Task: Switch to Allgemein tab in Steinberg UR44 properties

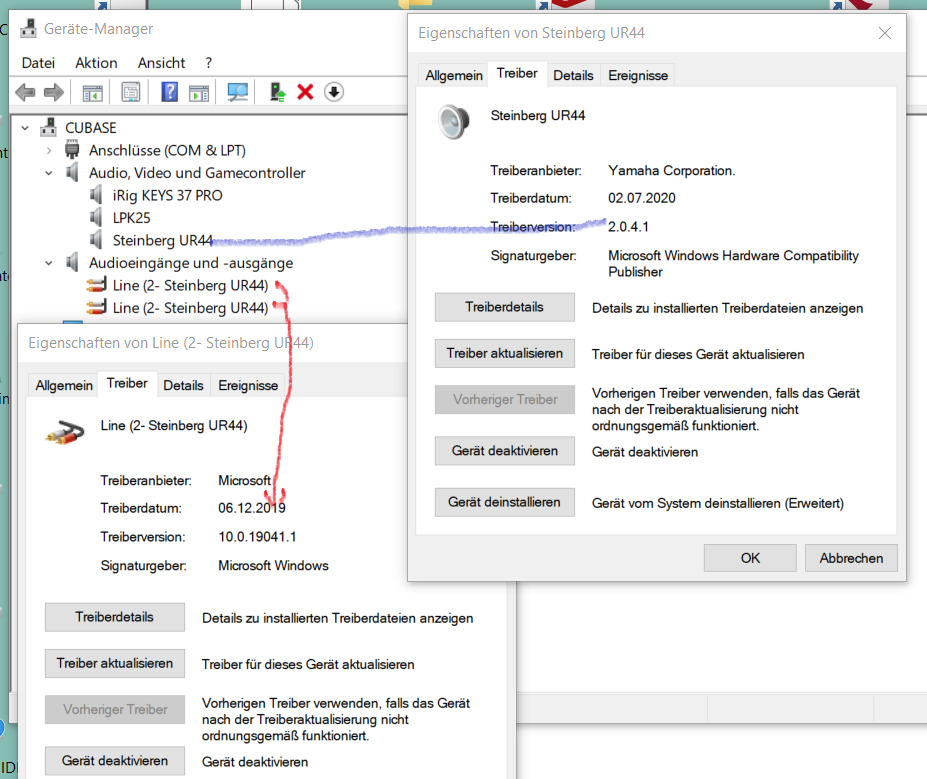Action: (x=453, y=76)
